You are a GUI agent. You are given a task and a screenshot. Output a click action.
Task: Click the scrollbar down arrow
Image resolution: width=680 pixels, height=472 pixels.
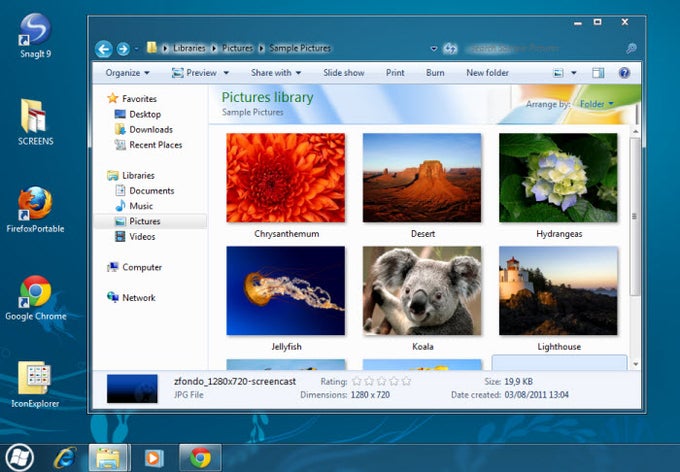click(635, 364)
